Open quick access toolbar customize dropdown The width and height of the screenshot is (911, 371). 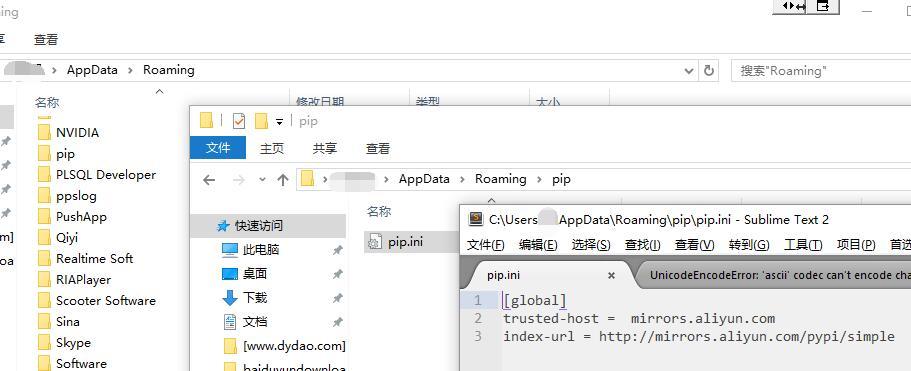(x=279, y=121)
